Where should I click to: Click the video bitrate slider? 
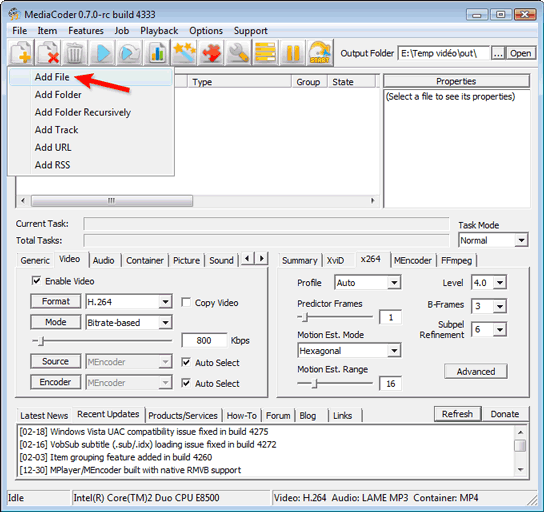(x=102, y=341)
